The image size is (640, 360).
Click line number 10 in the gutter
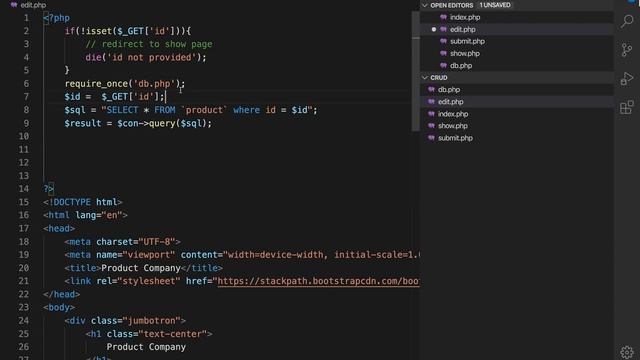point(24,136)
